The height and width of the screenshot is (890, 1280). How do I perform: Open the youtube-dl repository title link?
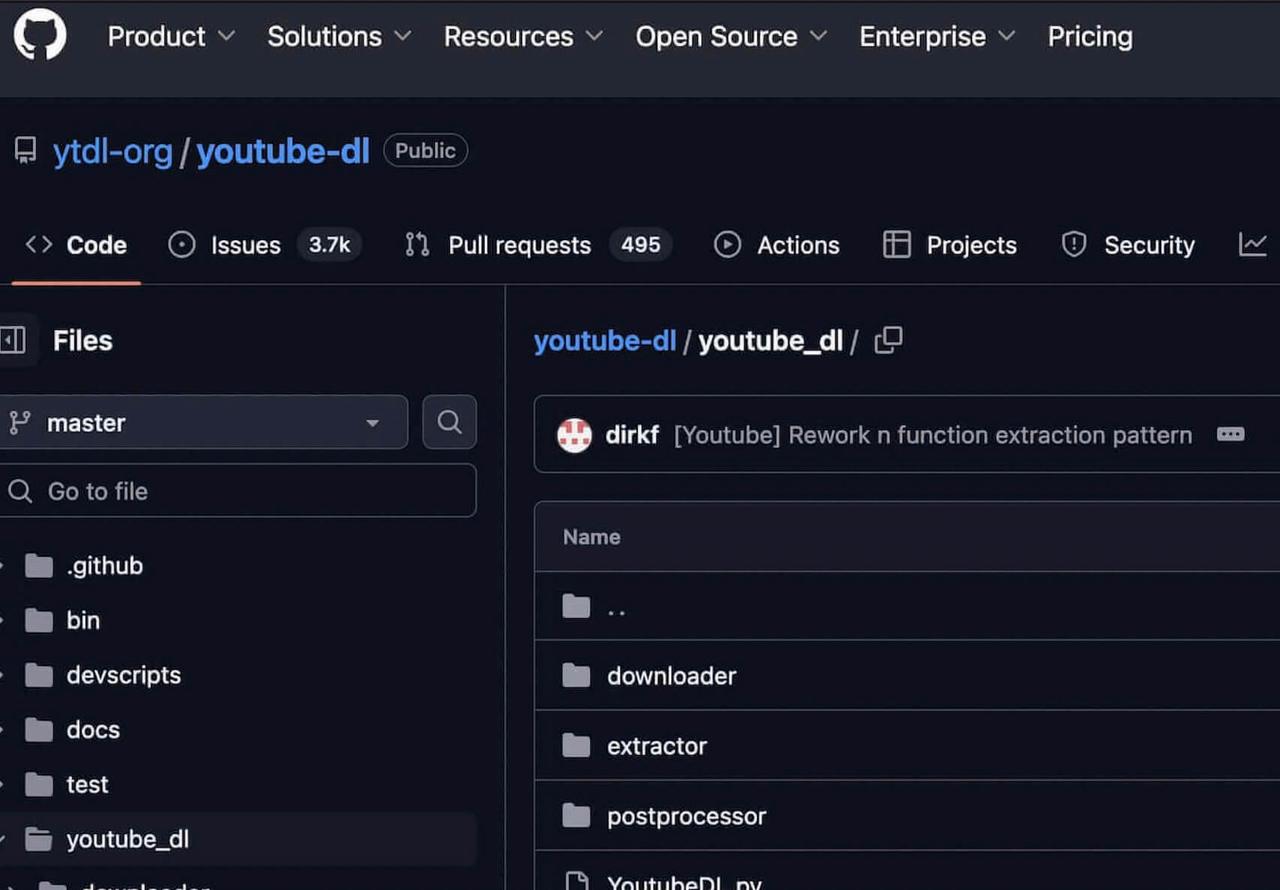pyautogui.click(x=283, y=152)
